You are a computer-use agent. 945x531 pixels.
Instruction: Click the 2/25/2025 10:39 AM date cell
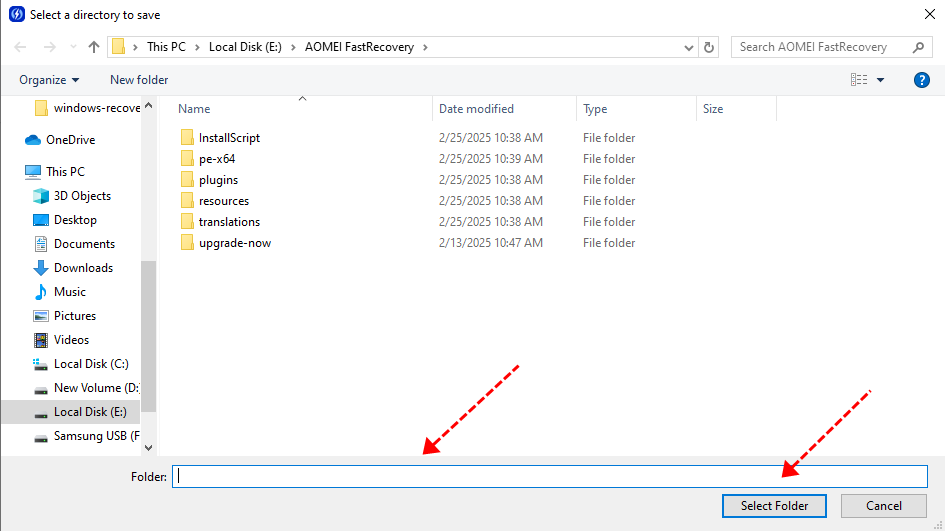coord(491,159)
